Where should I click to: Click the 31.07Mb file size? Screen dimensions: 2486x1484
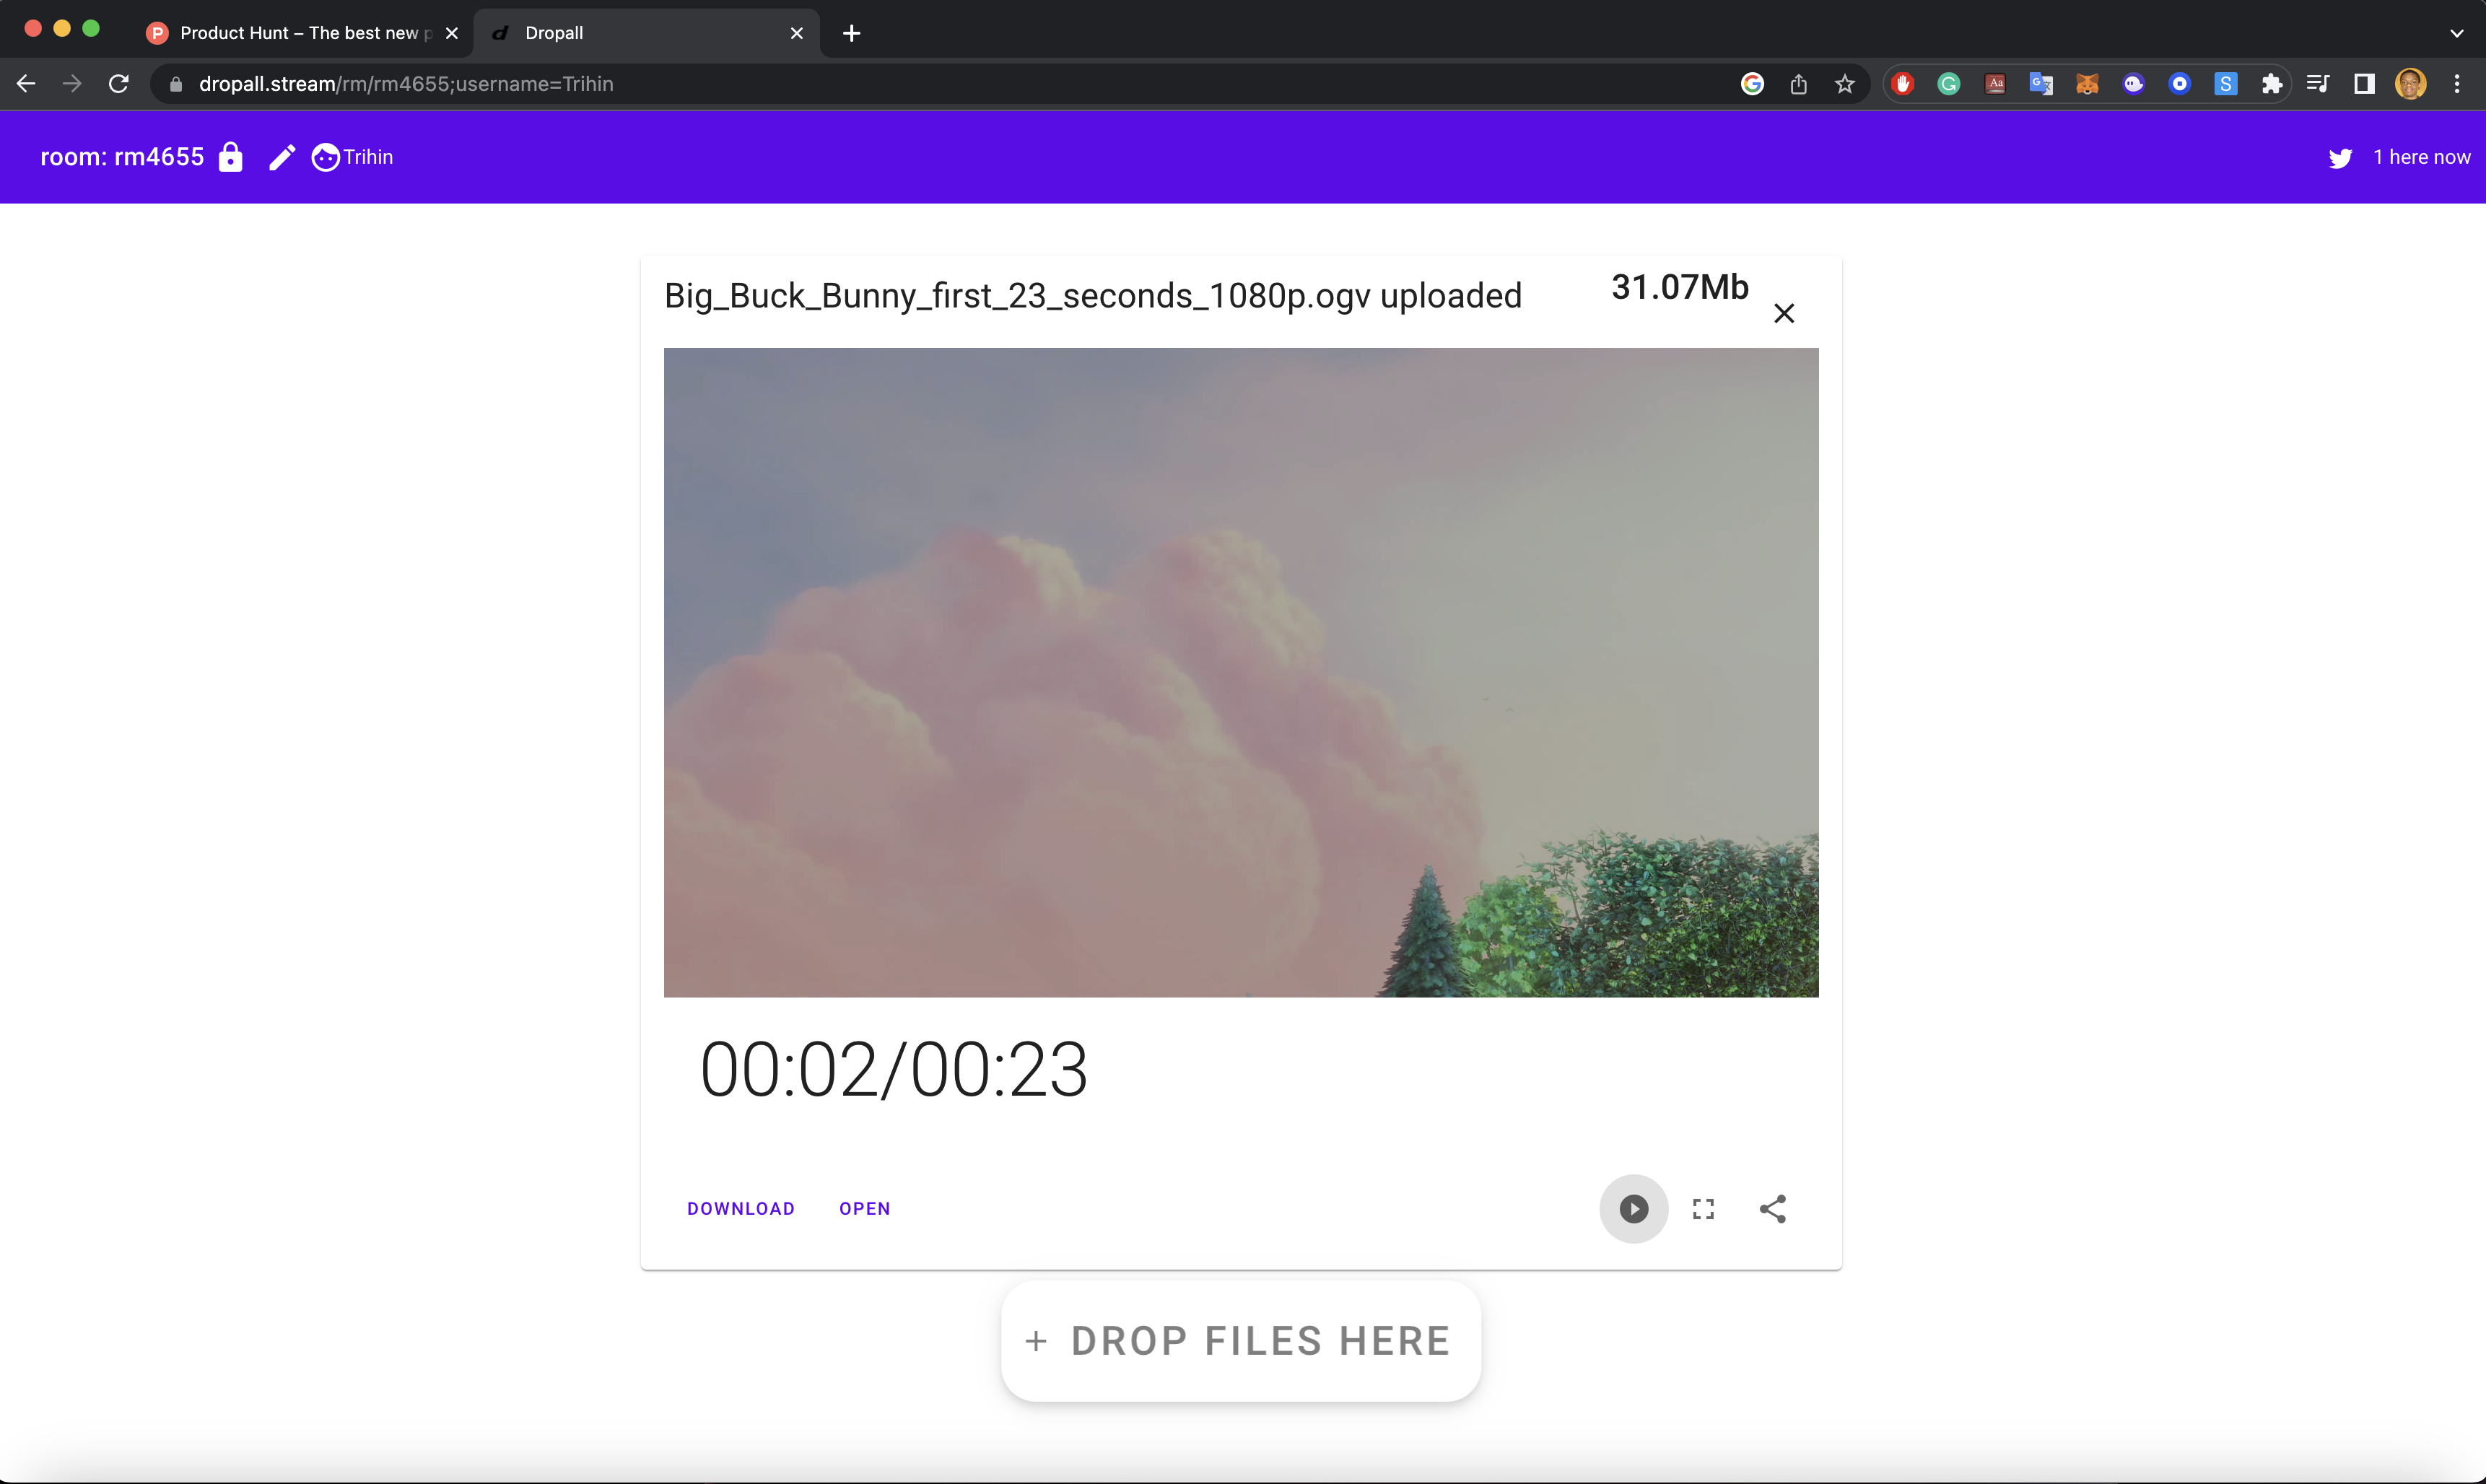1680,287
